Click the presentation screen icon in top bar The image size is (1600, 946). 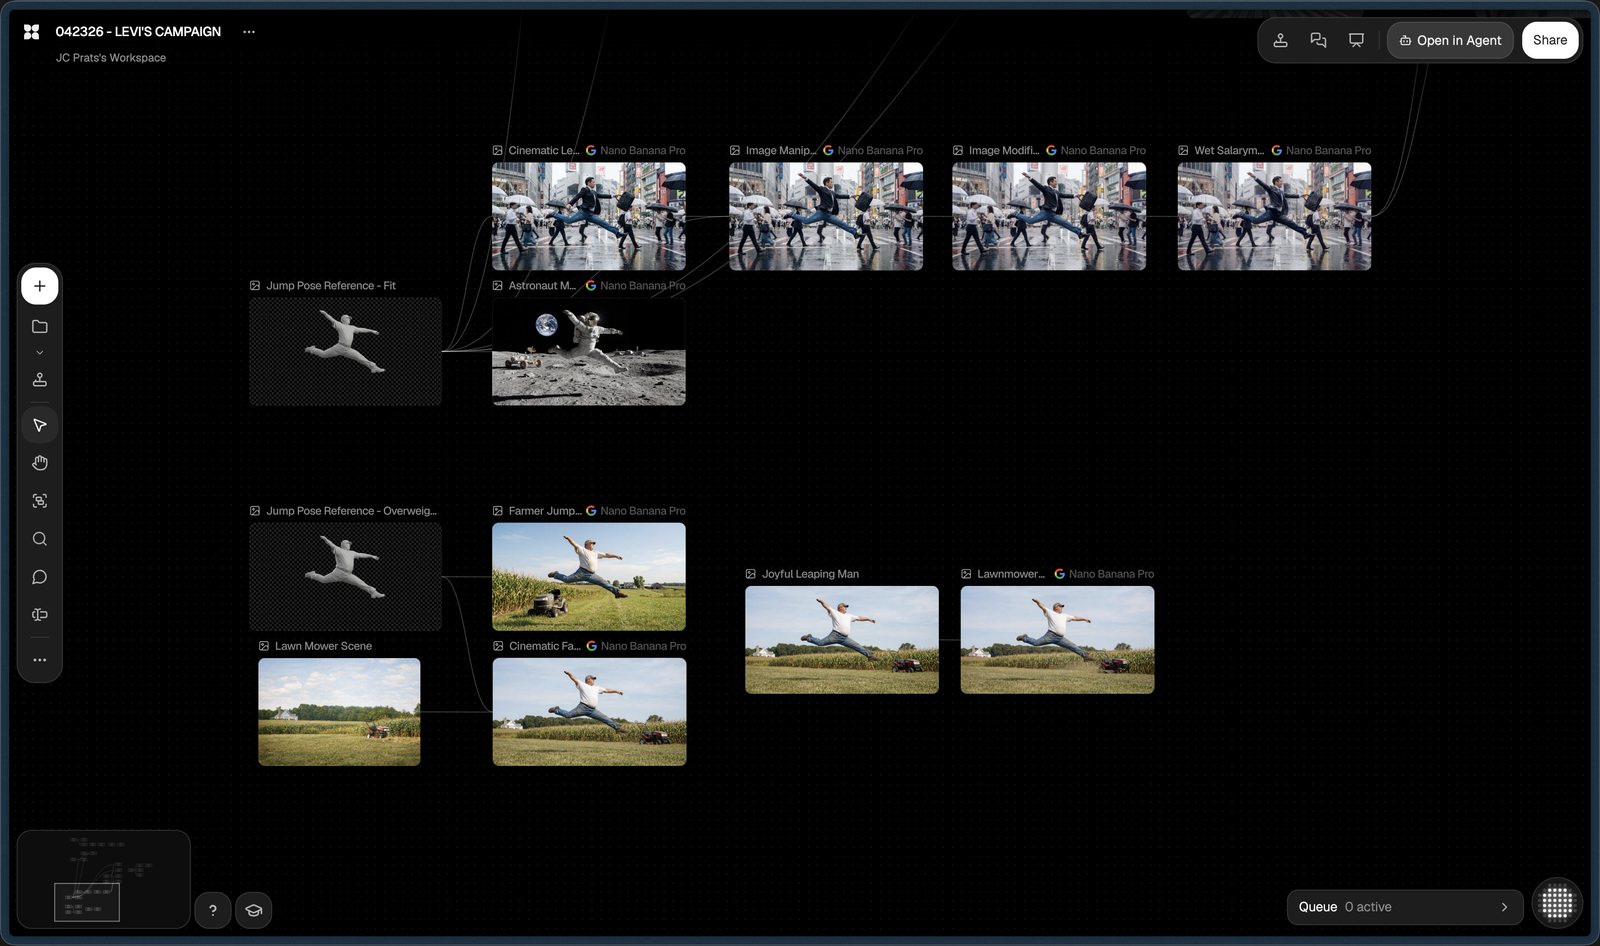point(1356,40)
